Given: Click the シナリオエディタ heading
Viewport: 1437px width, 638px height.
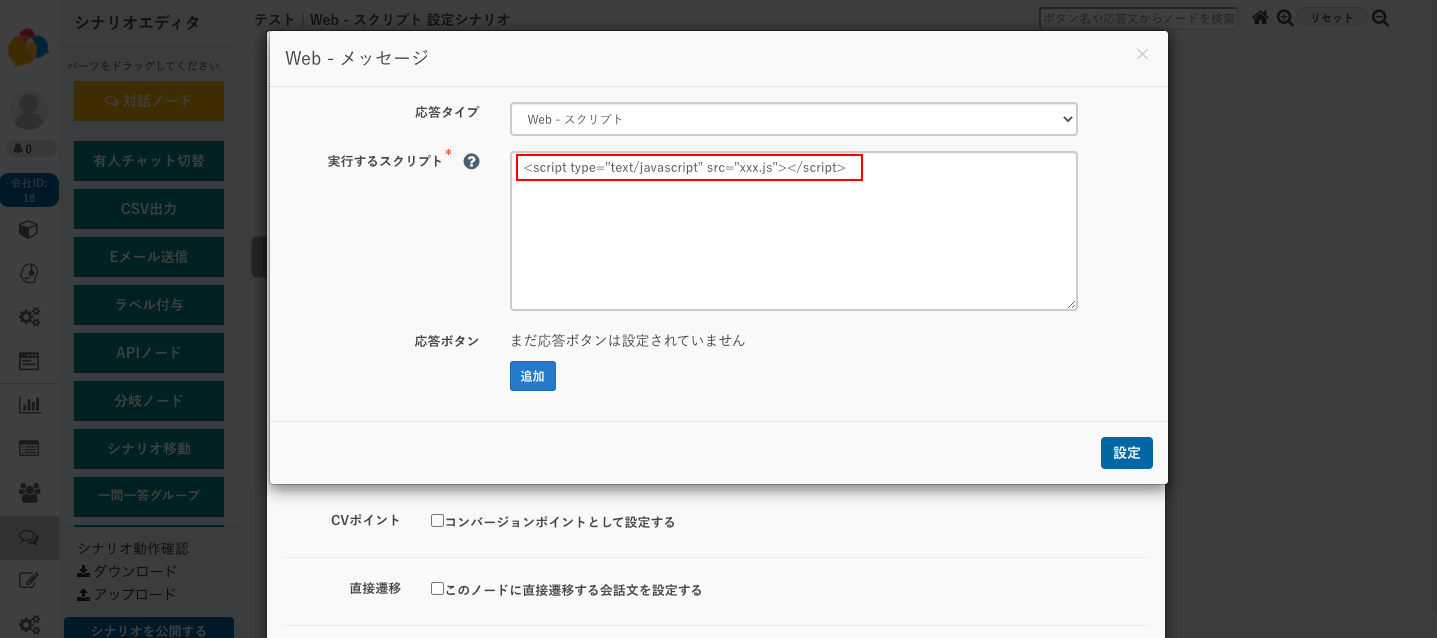Looking at the screenshot, I should point(137,22).
